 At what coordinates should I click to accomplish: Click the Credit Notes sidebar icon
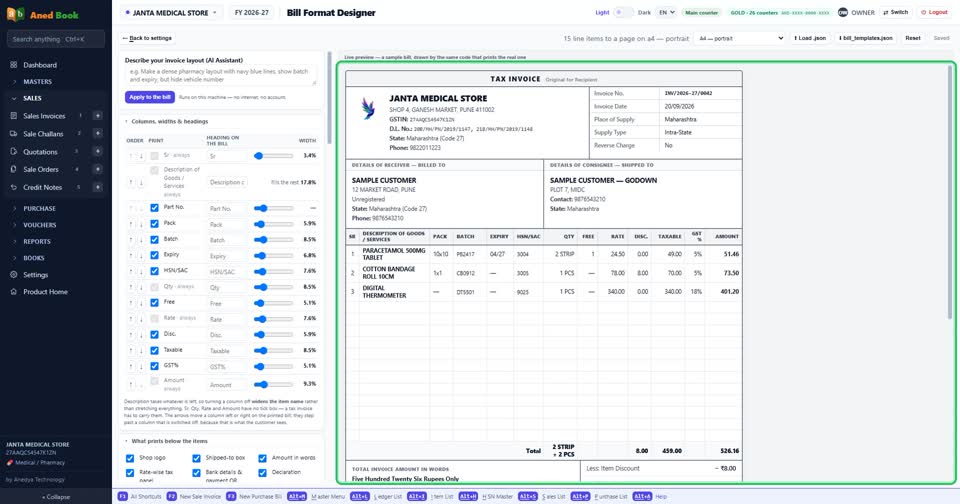(13, 187)
